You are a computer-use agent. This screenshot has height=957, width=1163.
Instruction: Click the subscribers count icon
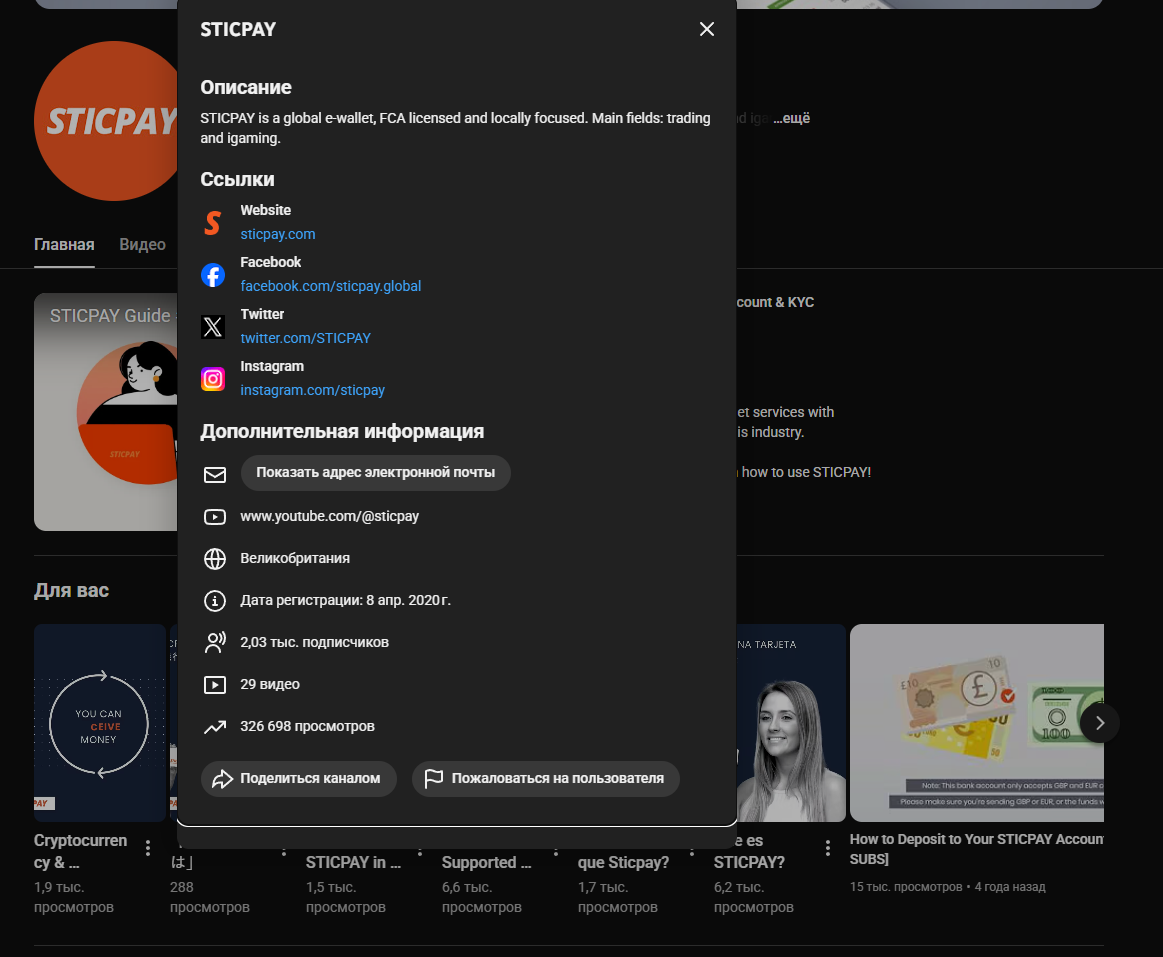215,642
